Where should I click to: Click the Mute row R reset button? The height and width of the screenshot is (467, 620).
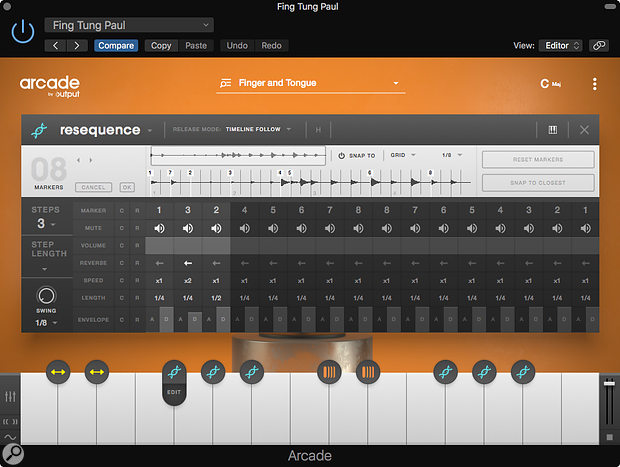click(x=137, y=228)
